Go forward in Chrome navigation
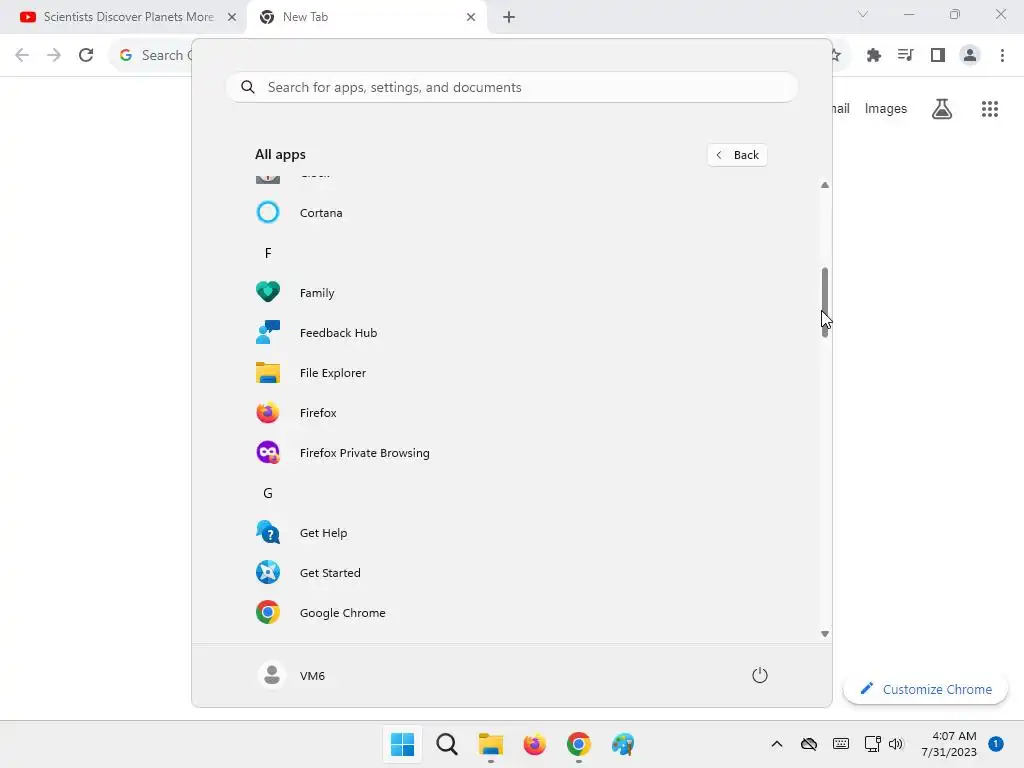 pyautogui.click(x=54, y=55)
